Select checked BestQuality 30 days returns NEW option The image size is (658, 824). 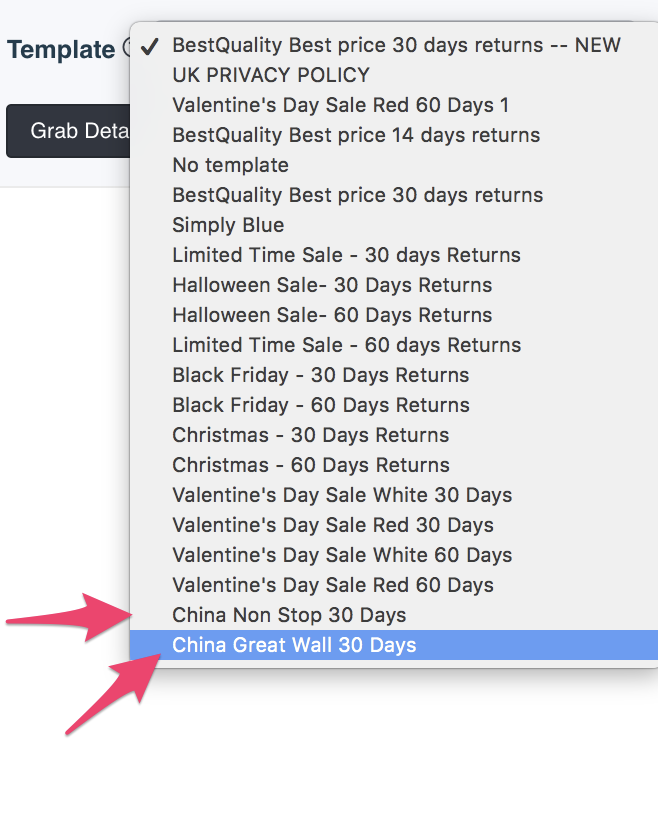coord(394,45)
